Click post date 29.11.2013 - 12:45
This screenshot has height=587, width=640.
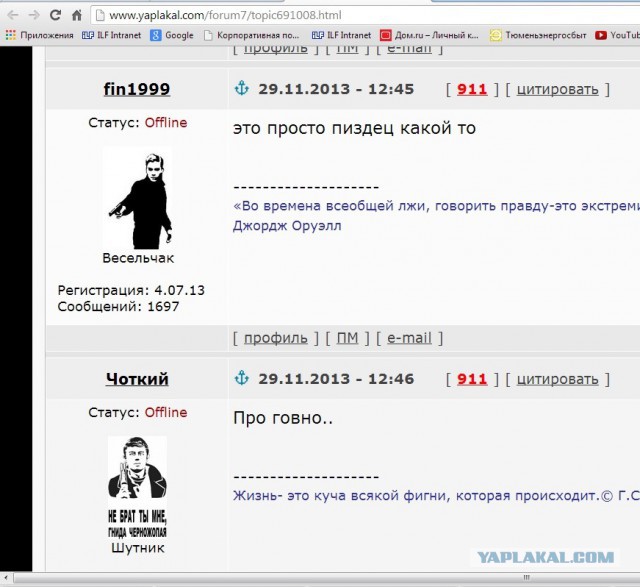pos(336,89)
